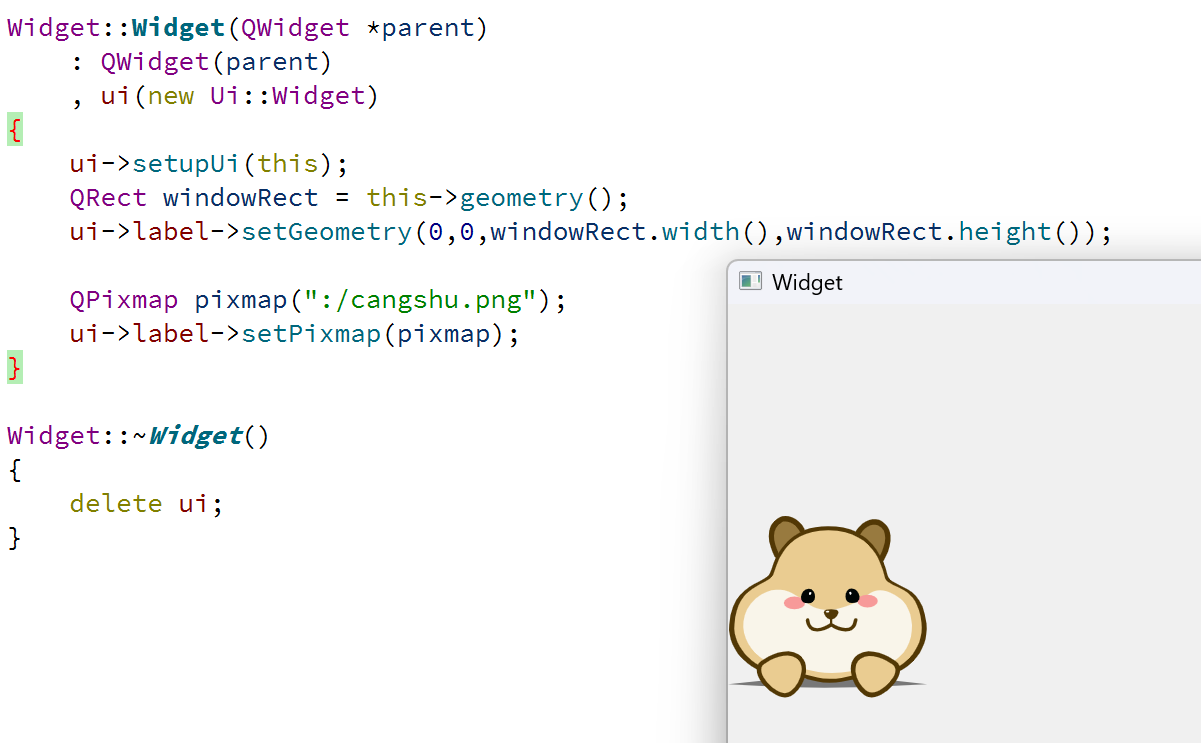Click the Widget window title bar icon
Viewport: 1201px width, 743px height.
(750, 282)
